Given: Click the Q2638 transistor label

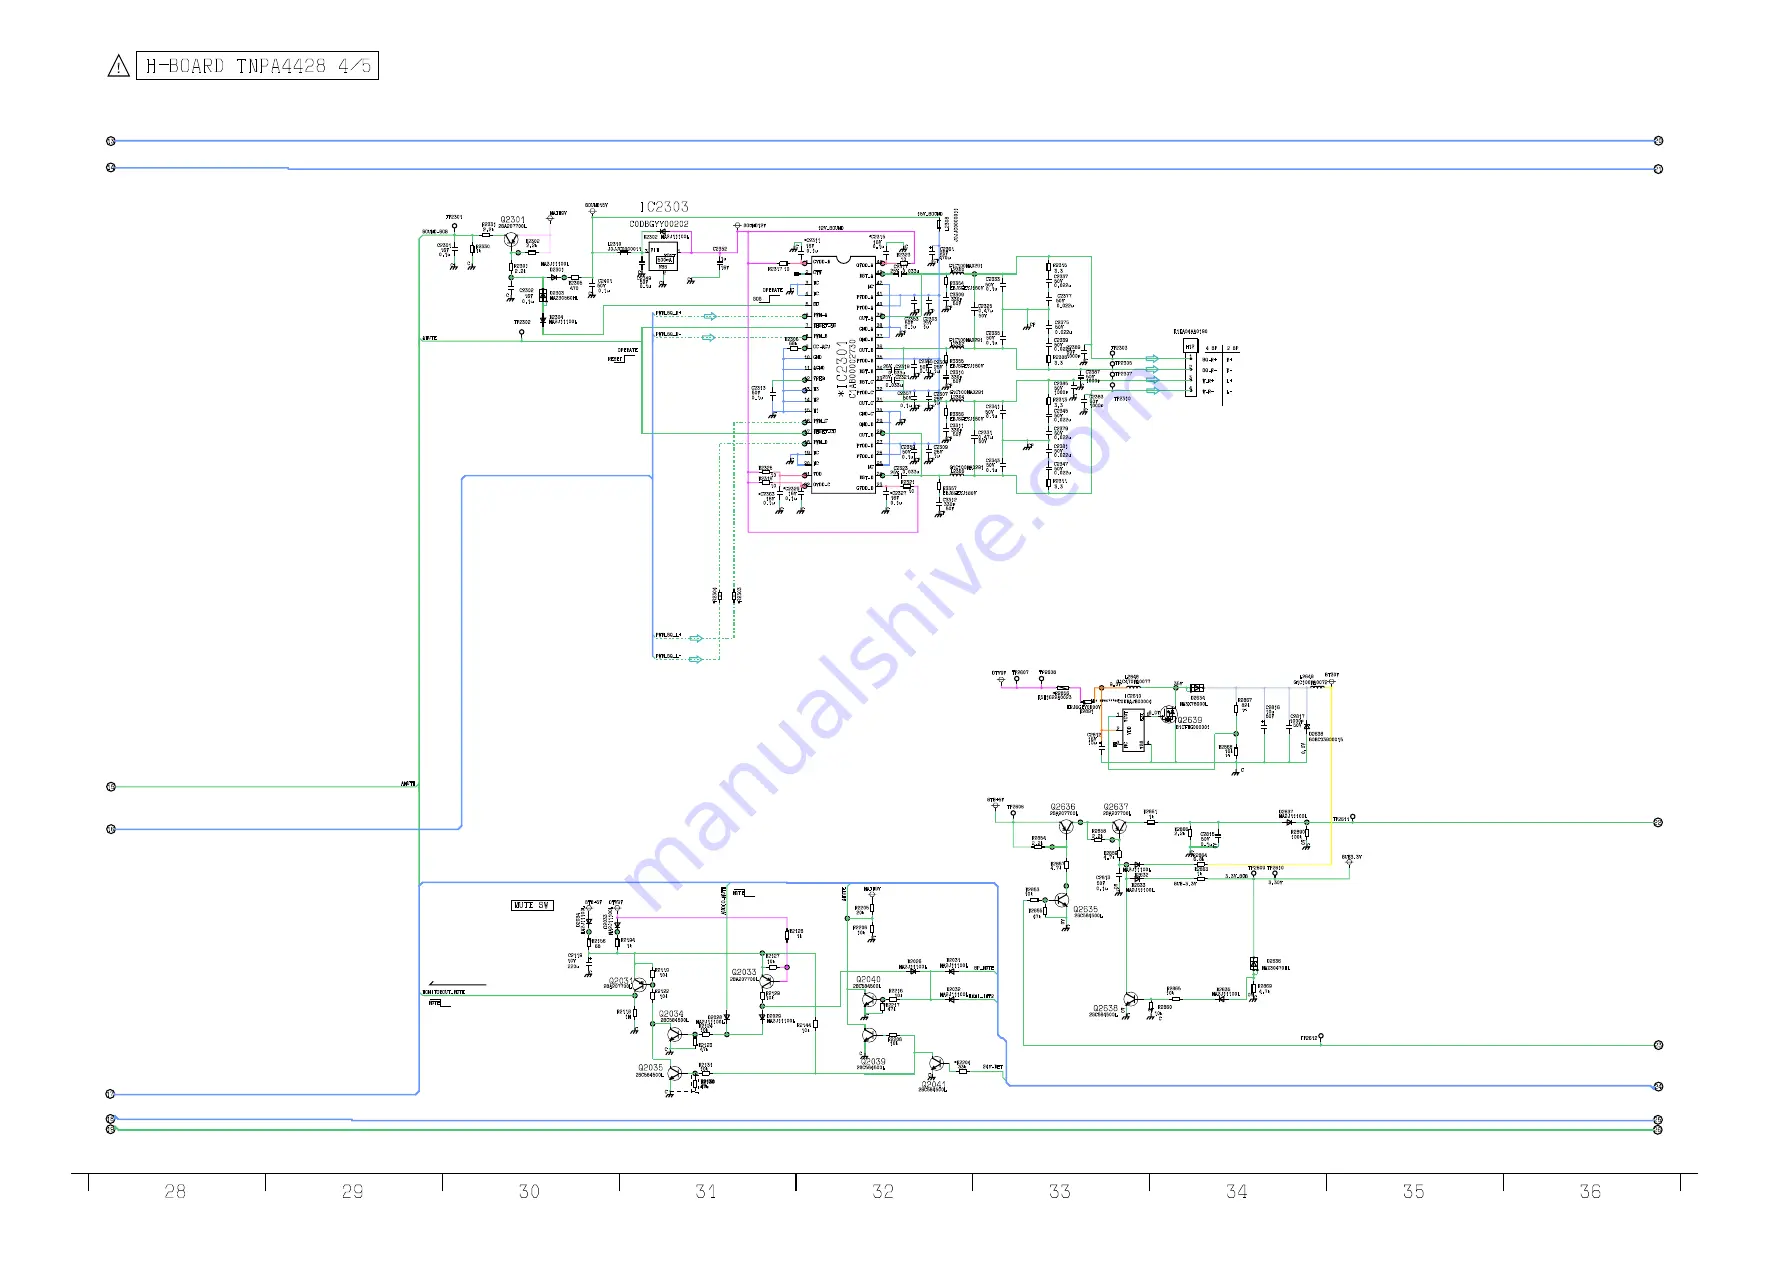Looking at the screenshot, I should [1105, 1009].
